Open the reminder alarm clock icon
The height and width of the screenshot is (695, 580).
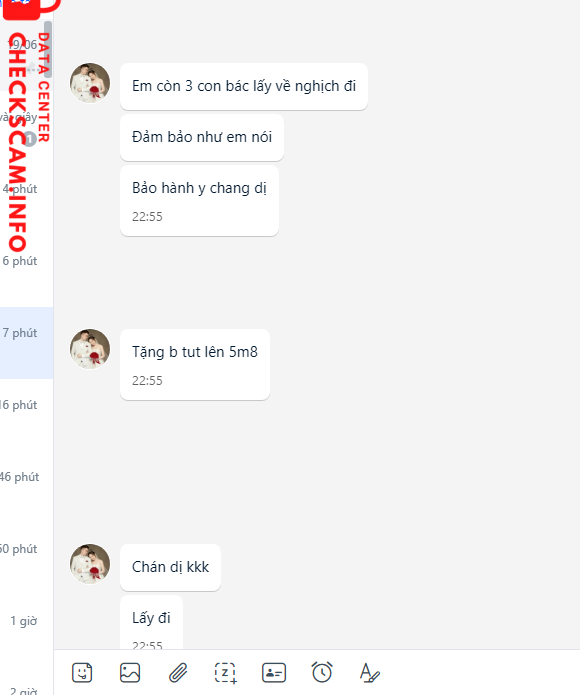tap(322, 672)
